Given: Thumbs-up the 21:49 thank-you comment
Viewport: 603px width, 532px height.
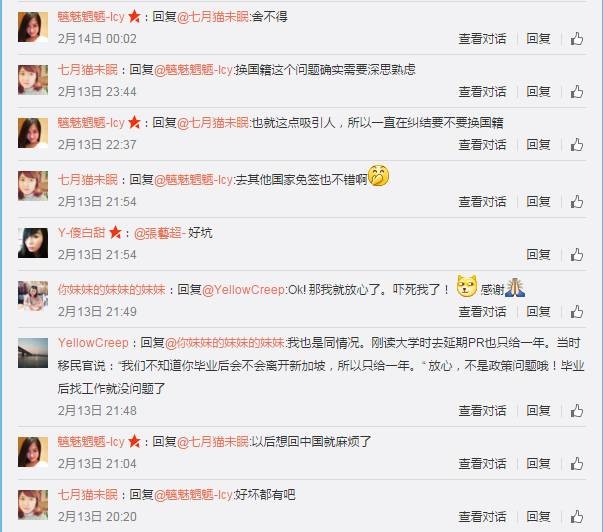Looking at the screenshot, I should (576, 311).
